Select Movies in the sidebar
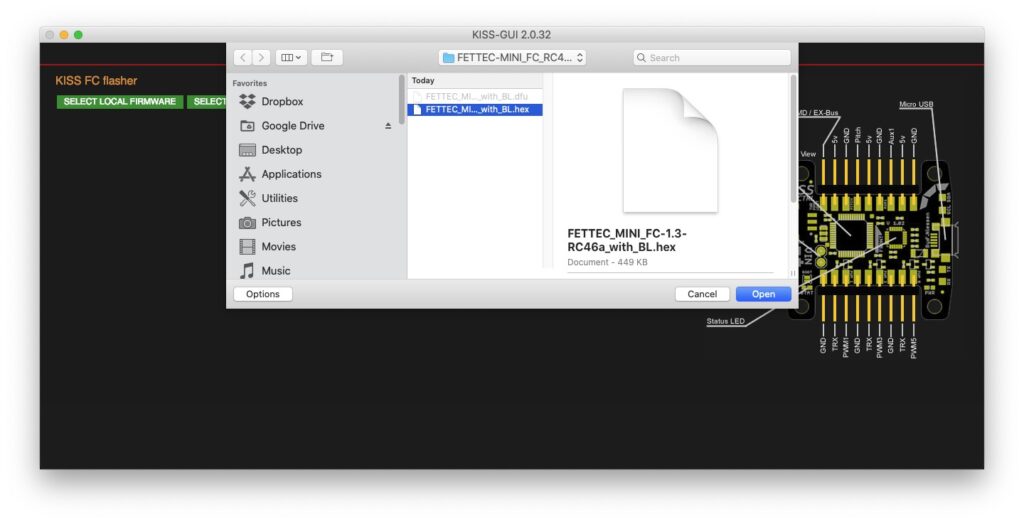 [278, 246]
